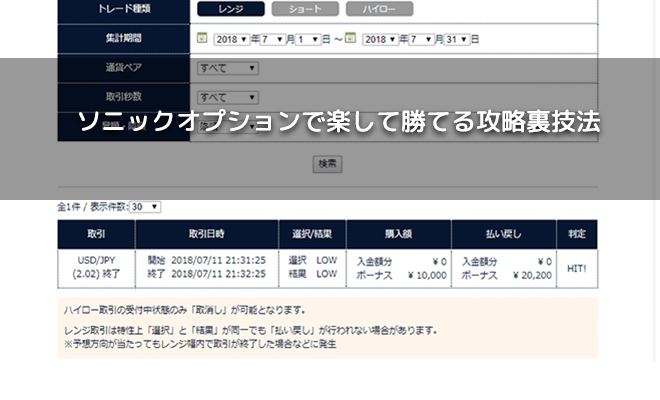Click the USD/JPY trade cell
Screen dimensions: 660x400
pos(96,267)
